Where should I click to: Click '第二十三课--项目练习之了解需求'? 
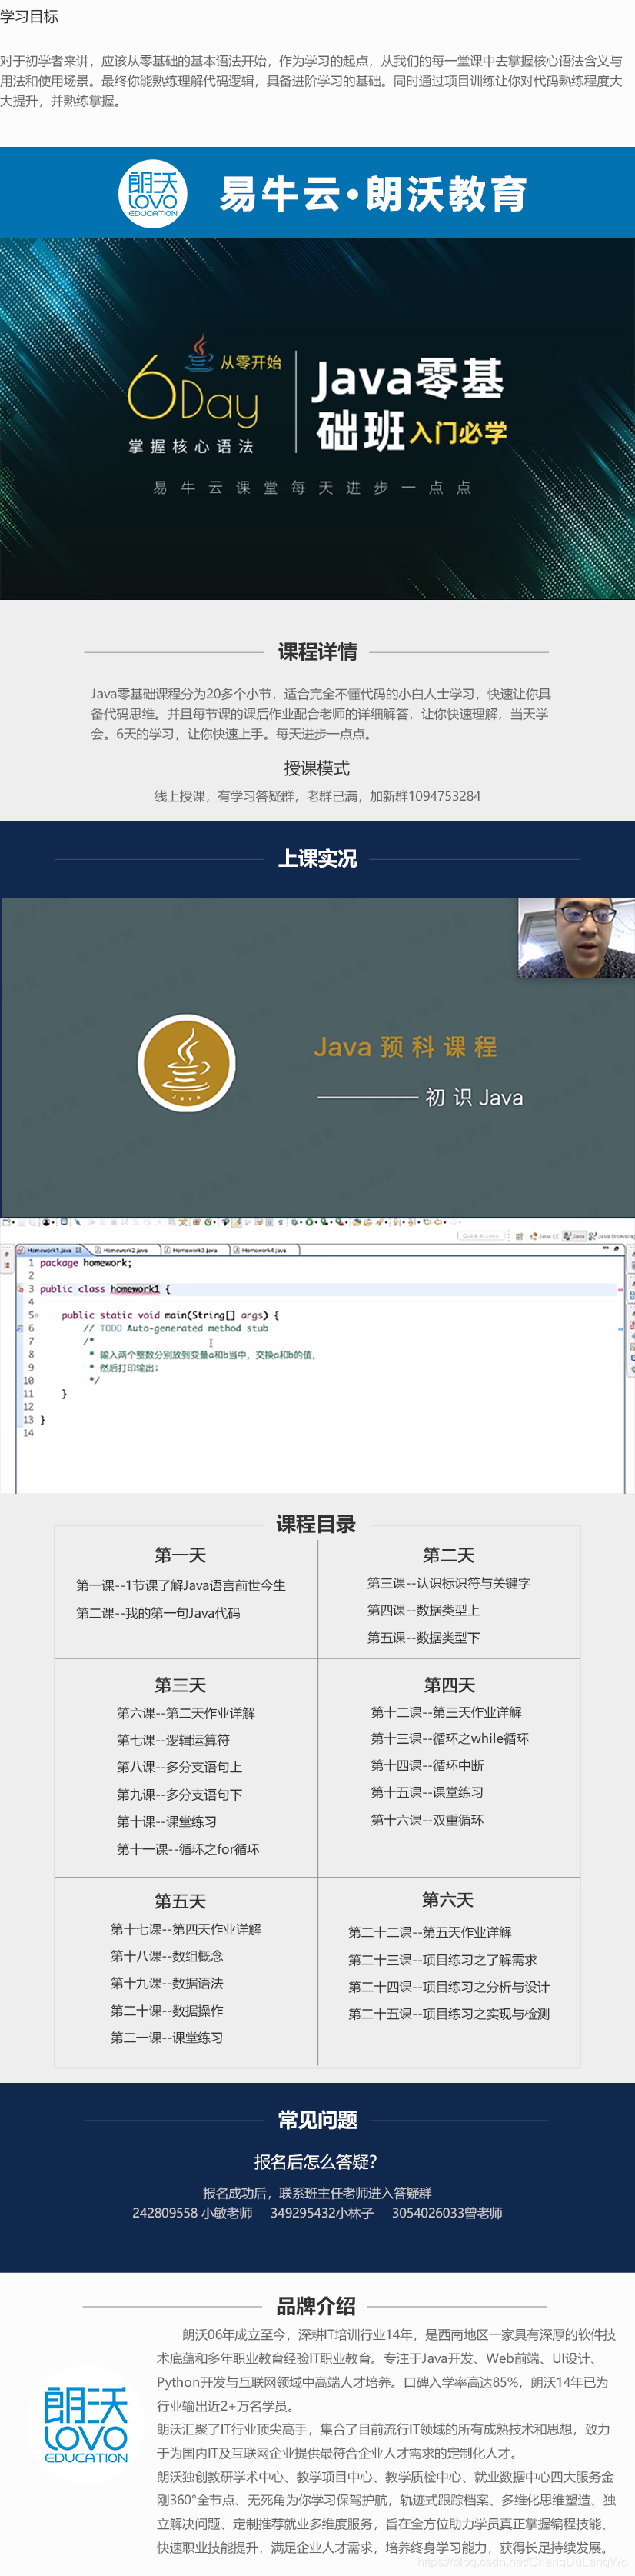tap(443, 1961)
